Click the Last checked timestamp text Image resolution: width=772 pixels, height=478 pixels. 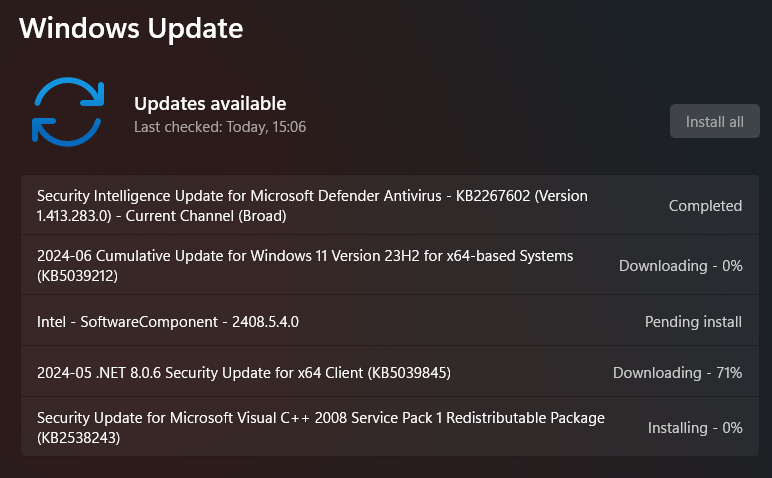click(x=220, y=127)
